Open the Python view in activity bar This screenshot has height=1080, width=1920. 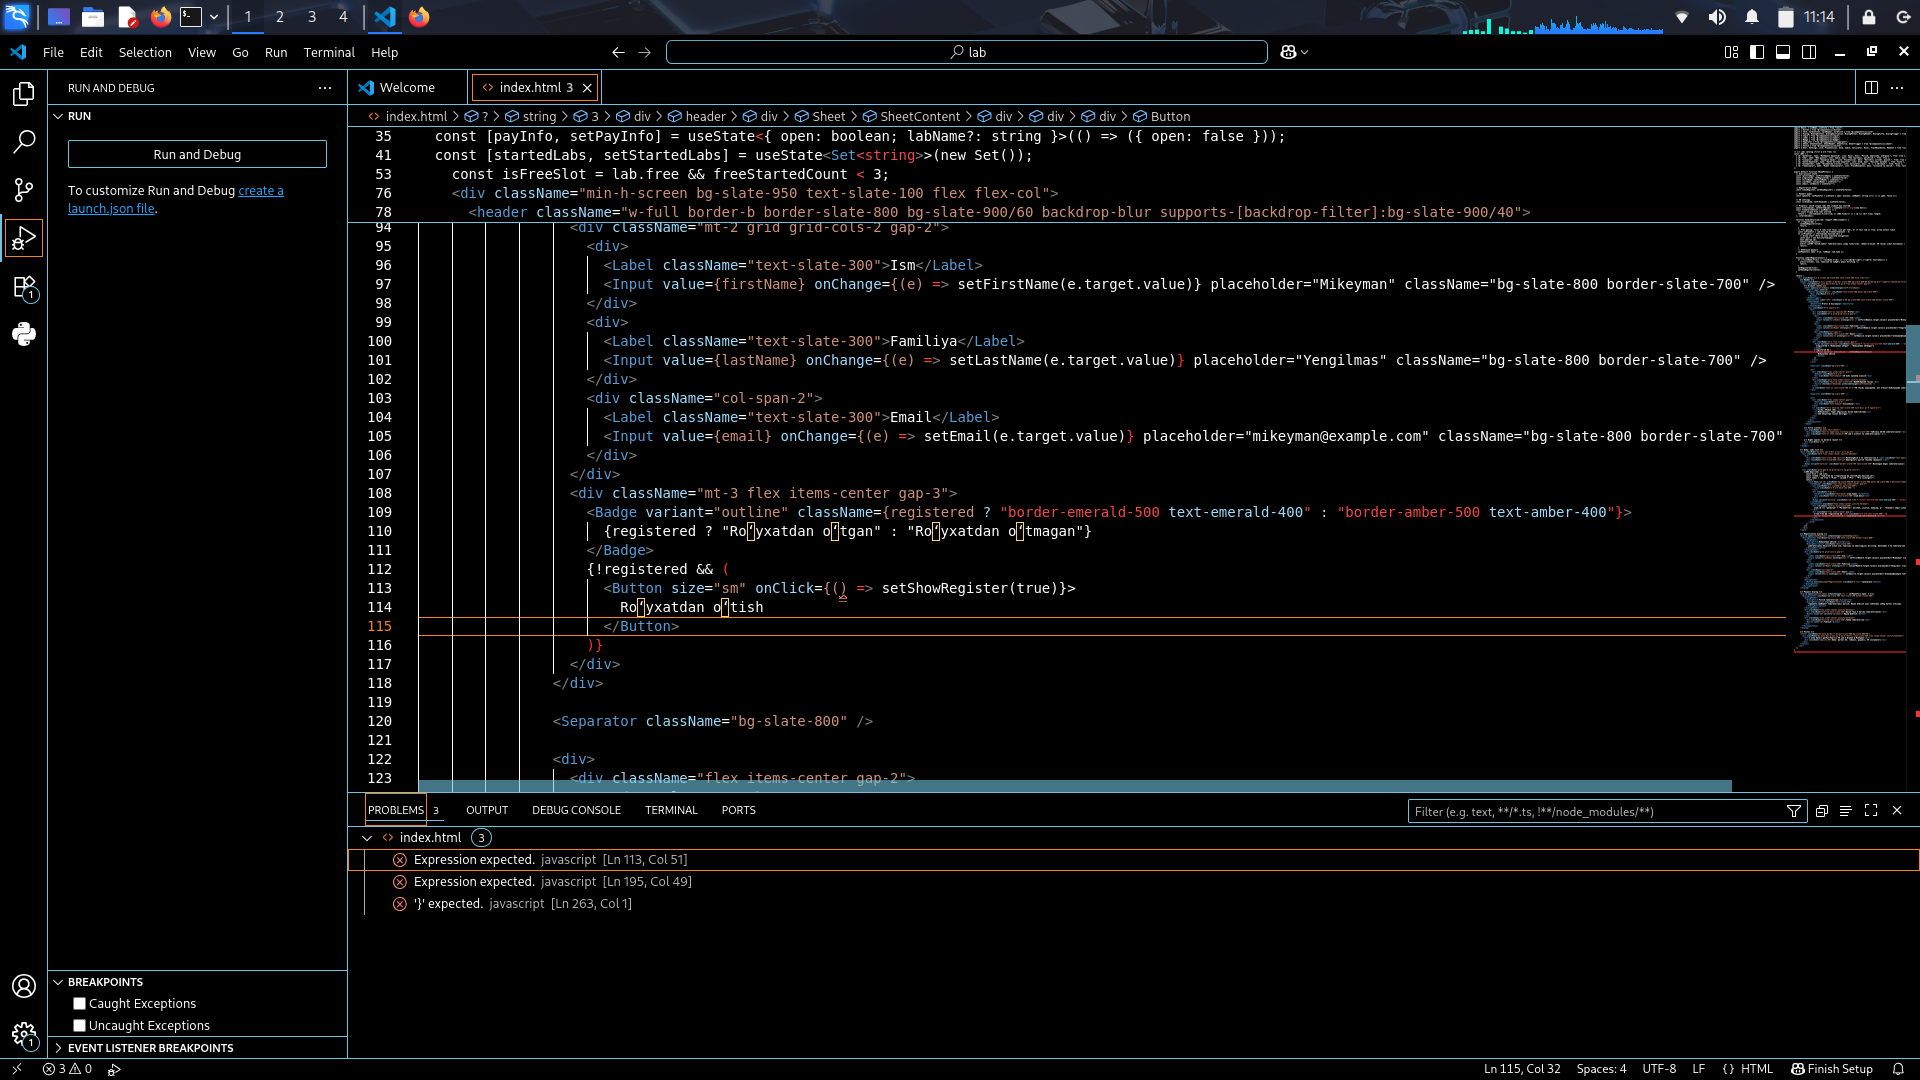pyautogui.click(x=24, y=334)
